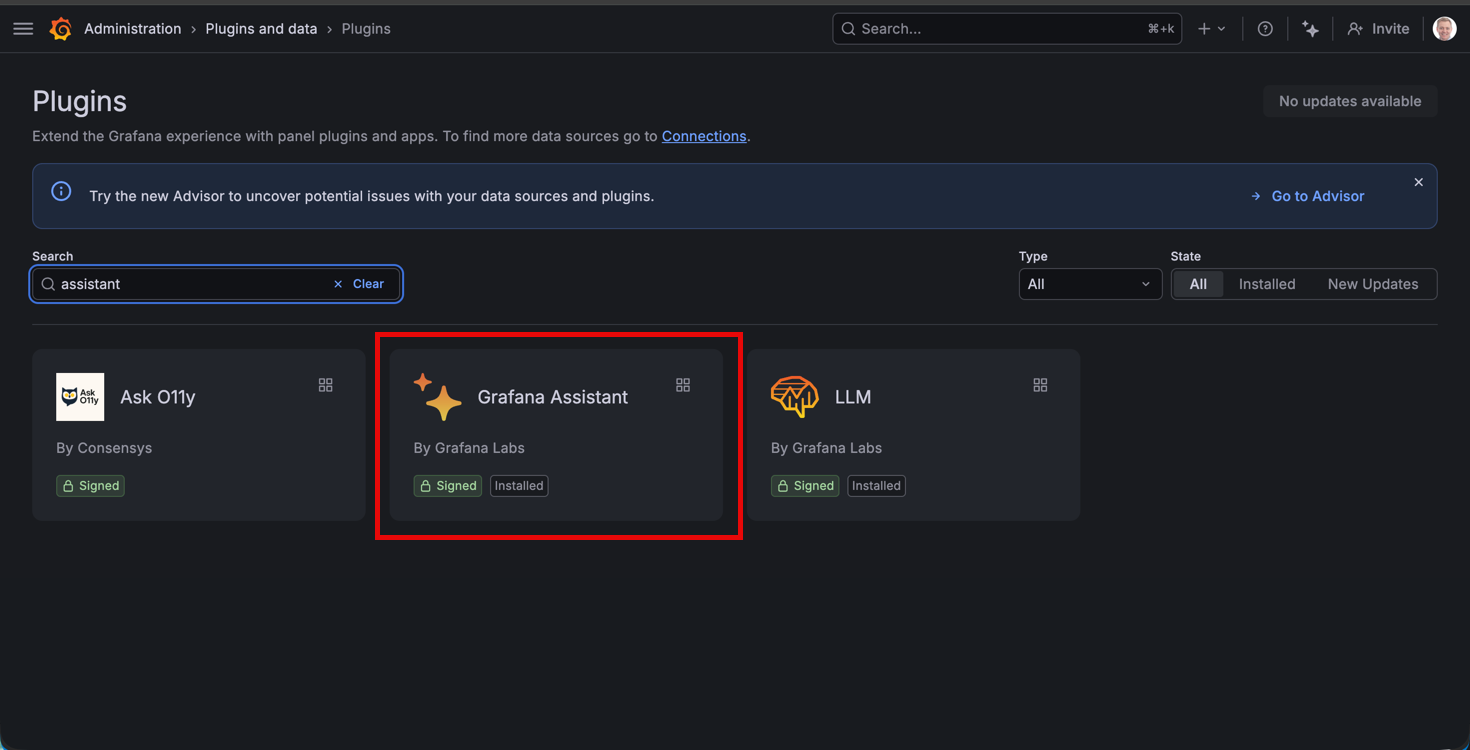Follow the Connections link
1470x750 pixels.
coord(704,136)
